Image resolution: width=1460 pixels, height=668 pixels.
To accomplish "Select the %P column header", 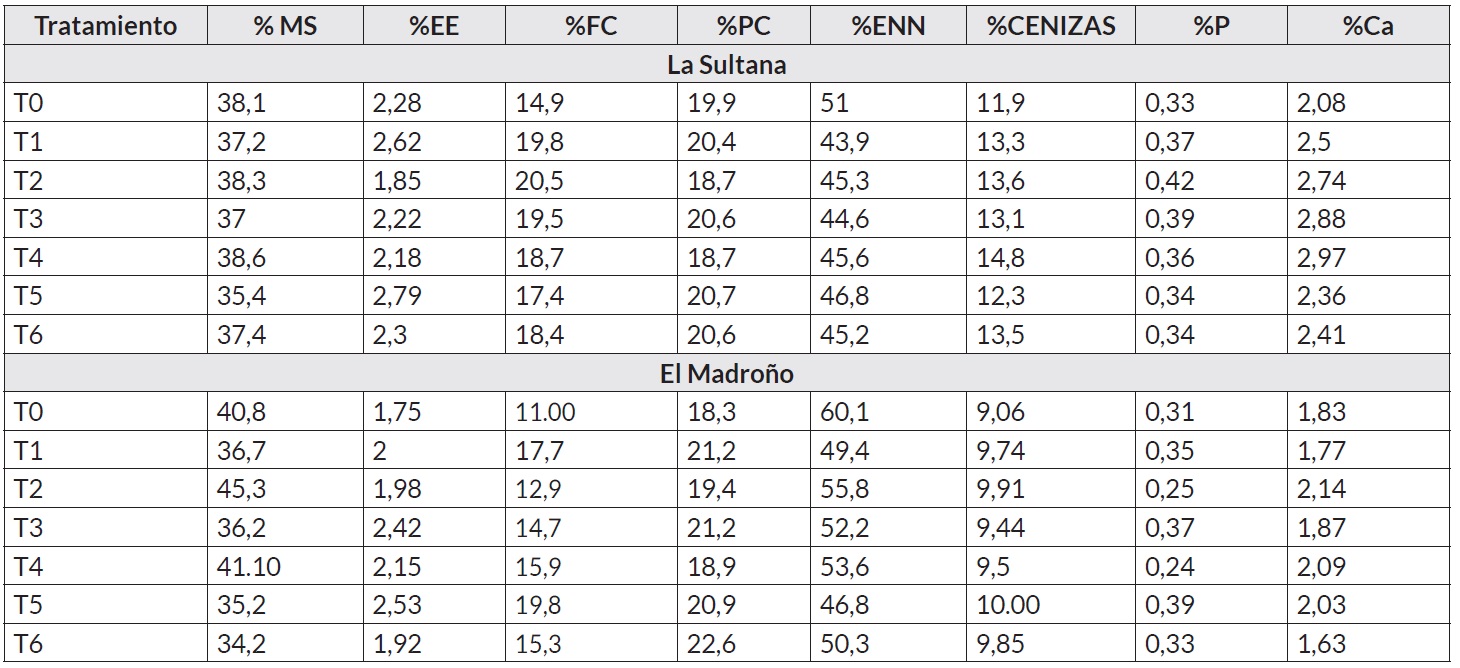I will (1211, 26).
